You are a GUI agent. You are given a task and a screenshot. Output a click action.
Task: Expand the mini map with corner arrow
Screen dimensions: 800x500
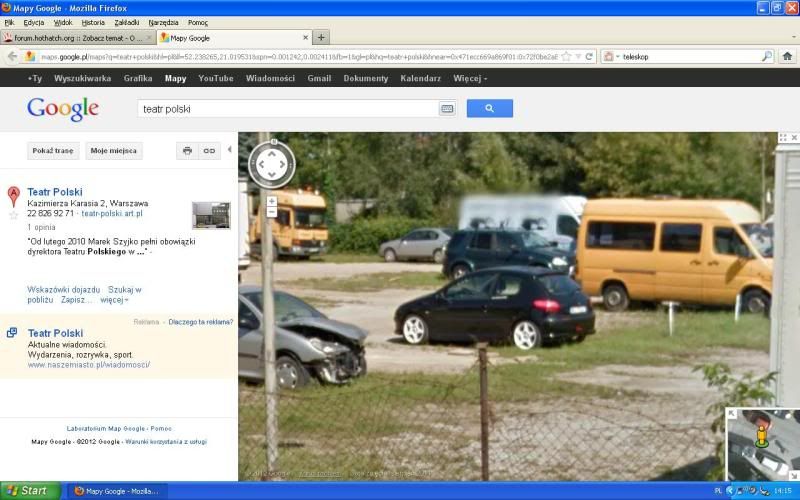[x=732, y=414]
